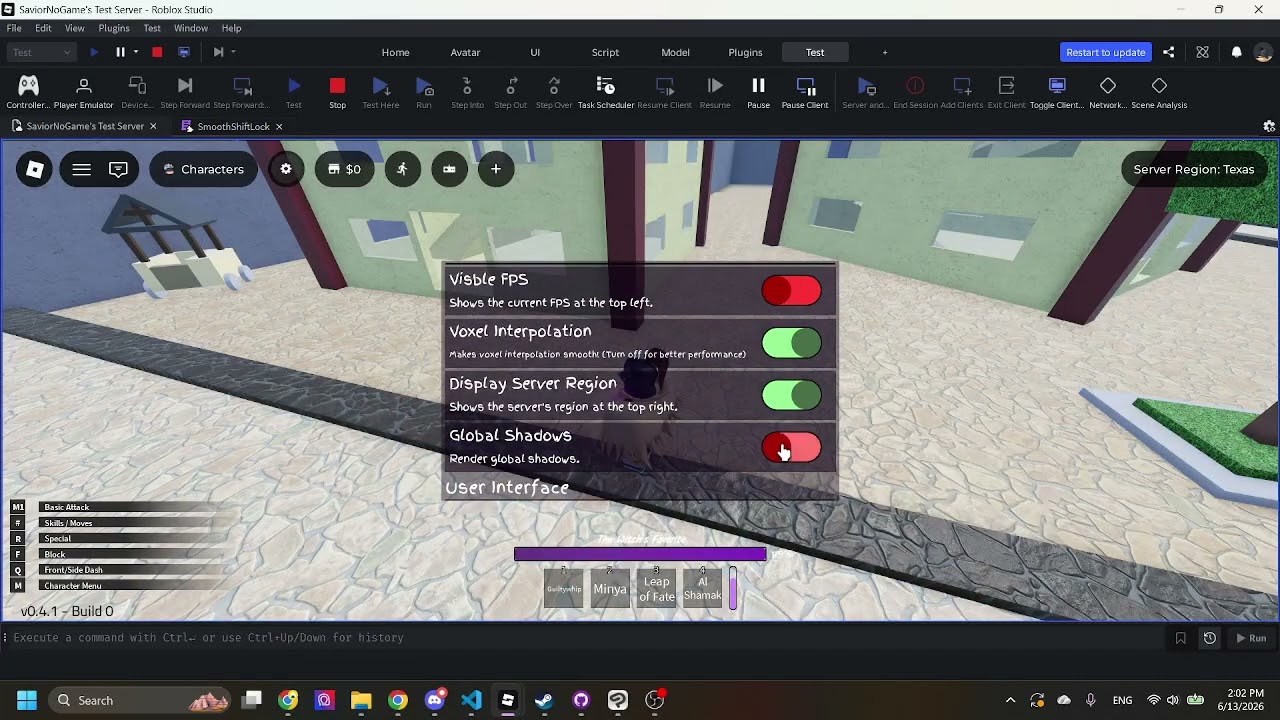Viewport: 1280px width, 720px height.
Task: Toggle Visible FPS switch
Action: click(x=791, y=291)
